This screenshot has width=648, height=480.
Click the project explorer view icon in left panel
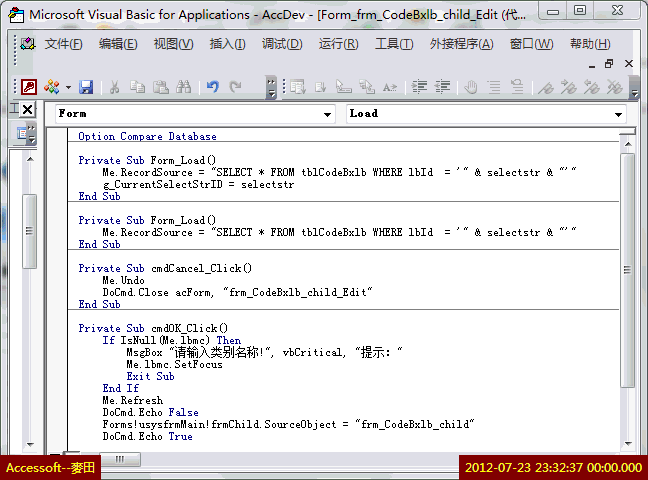click(x=21, y=134)
